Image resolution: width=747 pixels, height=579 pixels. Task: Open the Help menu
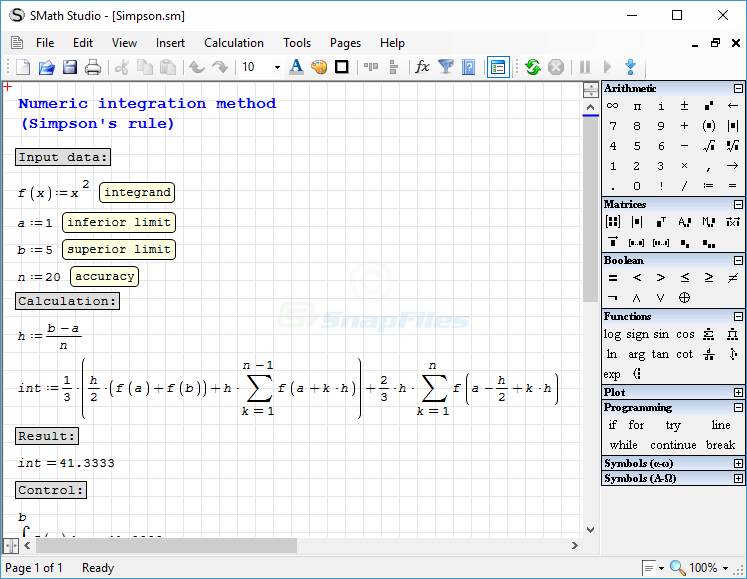(392, 43)
